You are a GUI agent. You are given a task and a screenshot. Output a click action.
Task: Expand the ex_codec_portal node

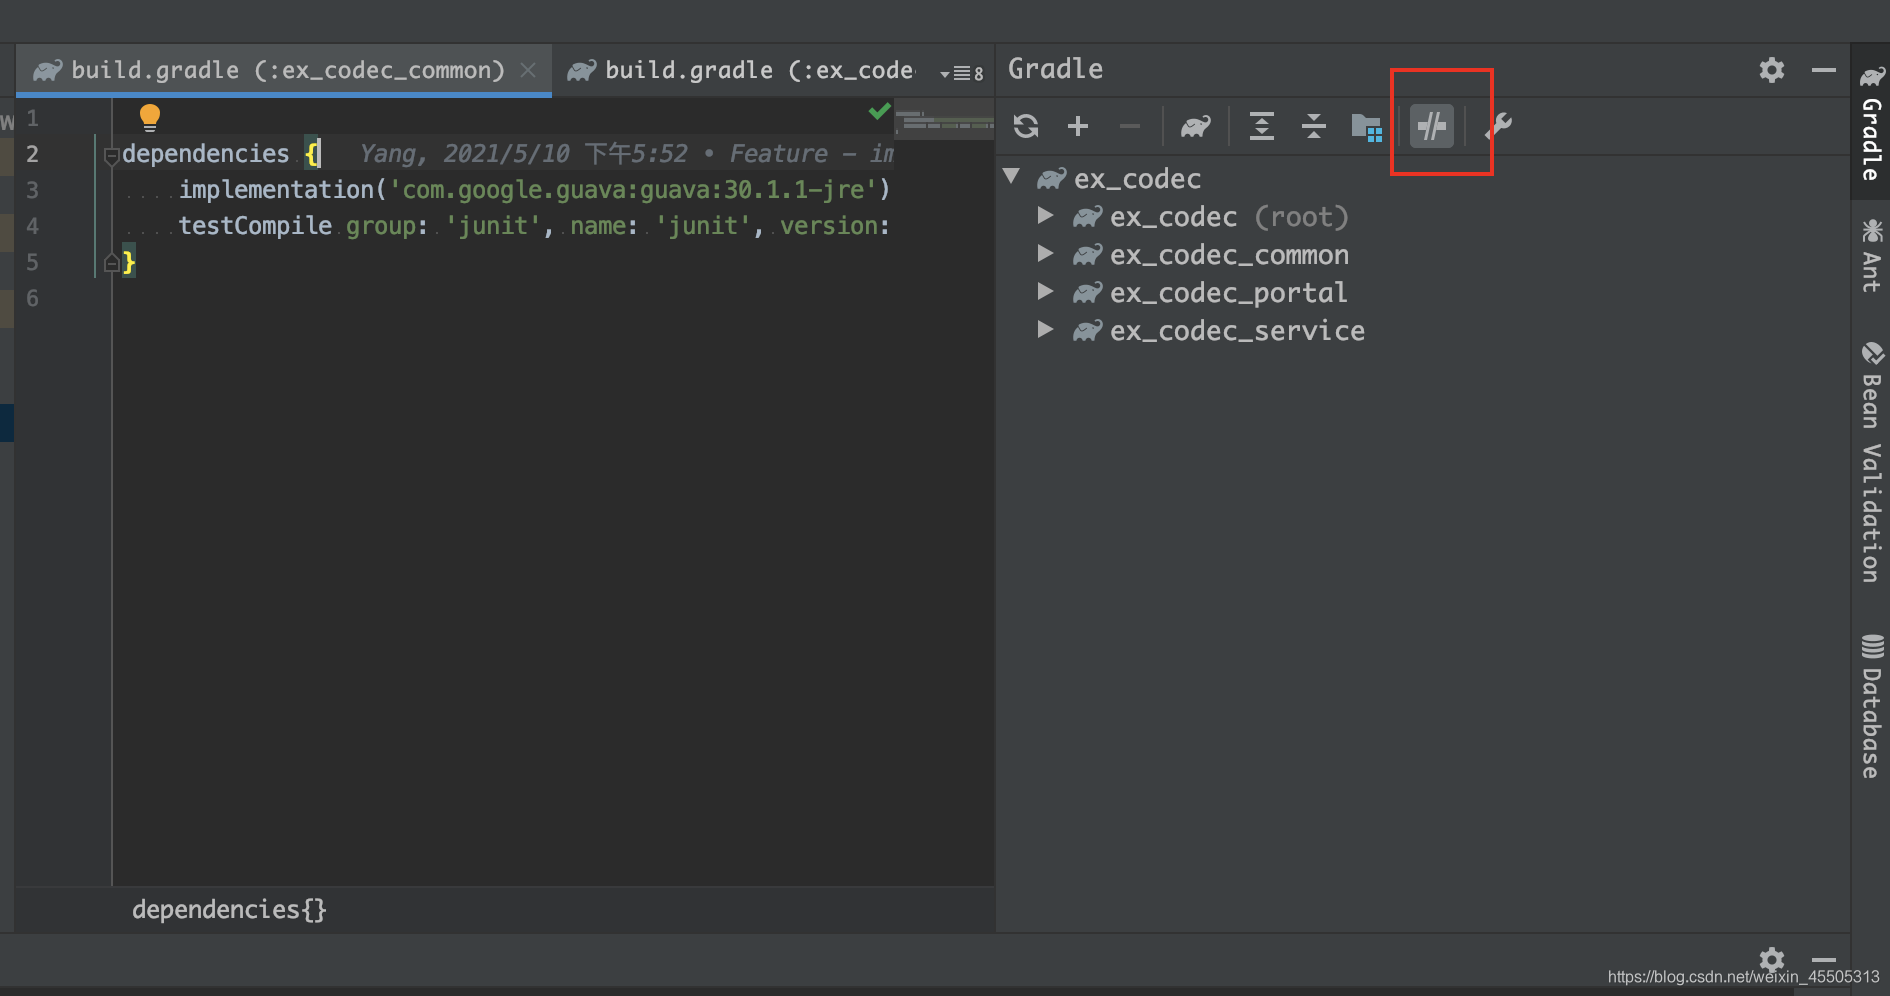click(1045, 291)
